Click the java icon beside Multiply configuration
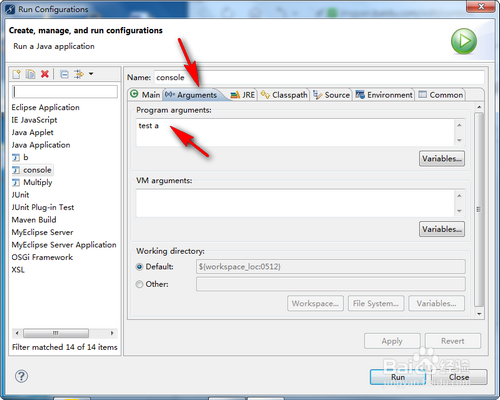This screenshot has height=400, width=500. (x=16, y=182)
